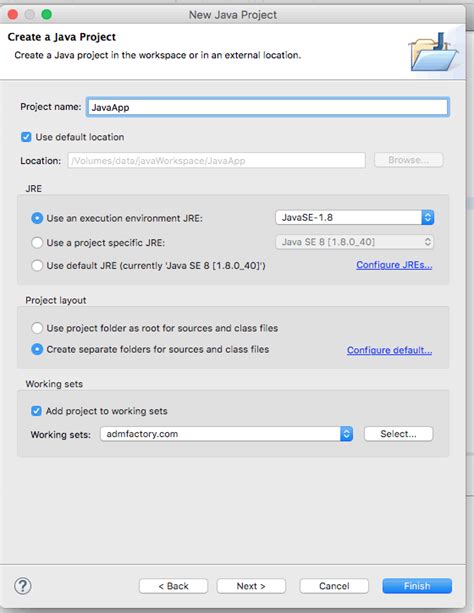Click the 'New Java Project' window title

click(x=233, y=15)
